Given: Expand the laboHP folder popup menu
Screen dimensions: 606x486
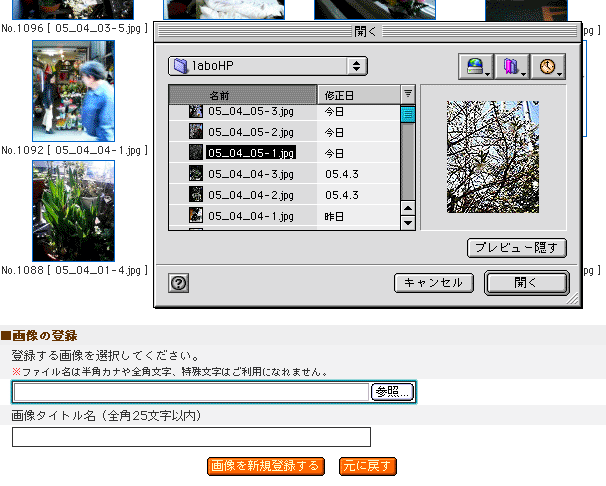Looking at the screenshot, I should pos(267,66).
